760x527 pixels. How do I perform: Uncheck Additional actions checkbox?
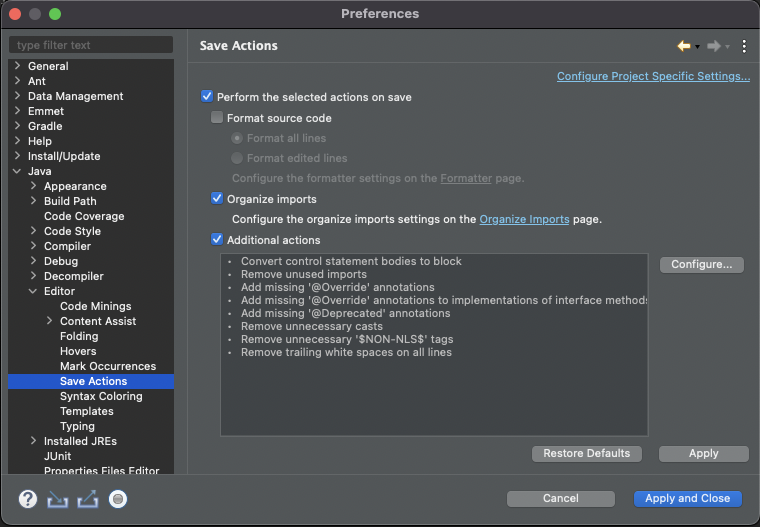tap(217, 240)
